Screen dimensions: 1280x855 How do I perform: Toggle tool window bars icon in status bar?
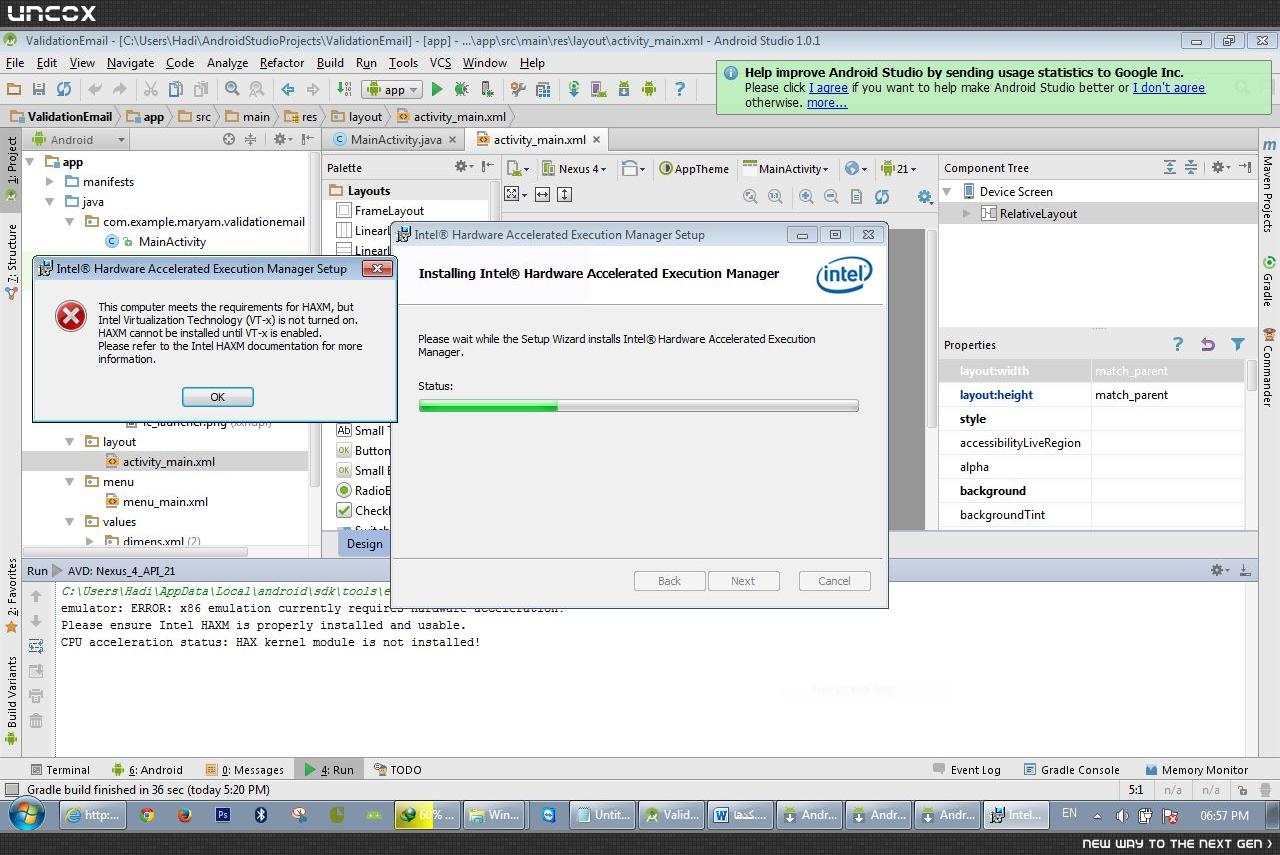[12, 790]
